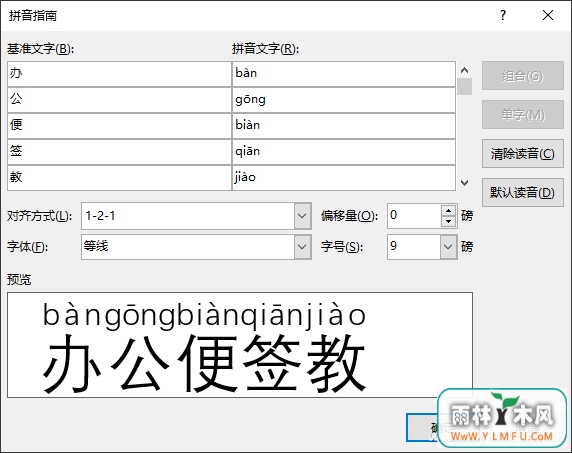Click the list scroll down arrow

[x=464, y=182]
